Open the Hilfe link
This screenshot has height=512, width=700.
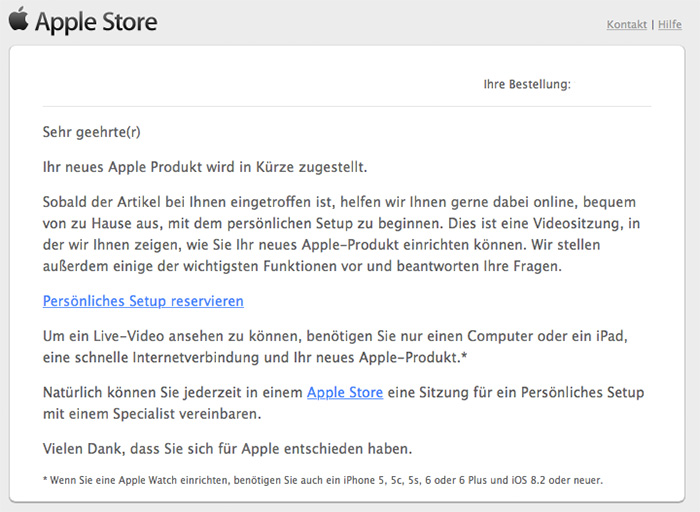pyautogui.click(x=670, y=25)
